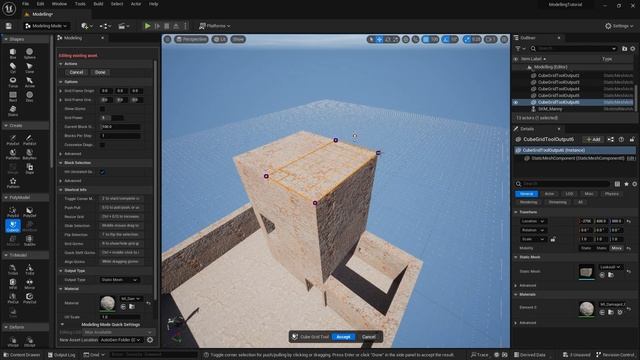The height and width of the screenshot is (360, 640).
Task: Select the Arrow shape tool
Action: [x=29, y=82]
